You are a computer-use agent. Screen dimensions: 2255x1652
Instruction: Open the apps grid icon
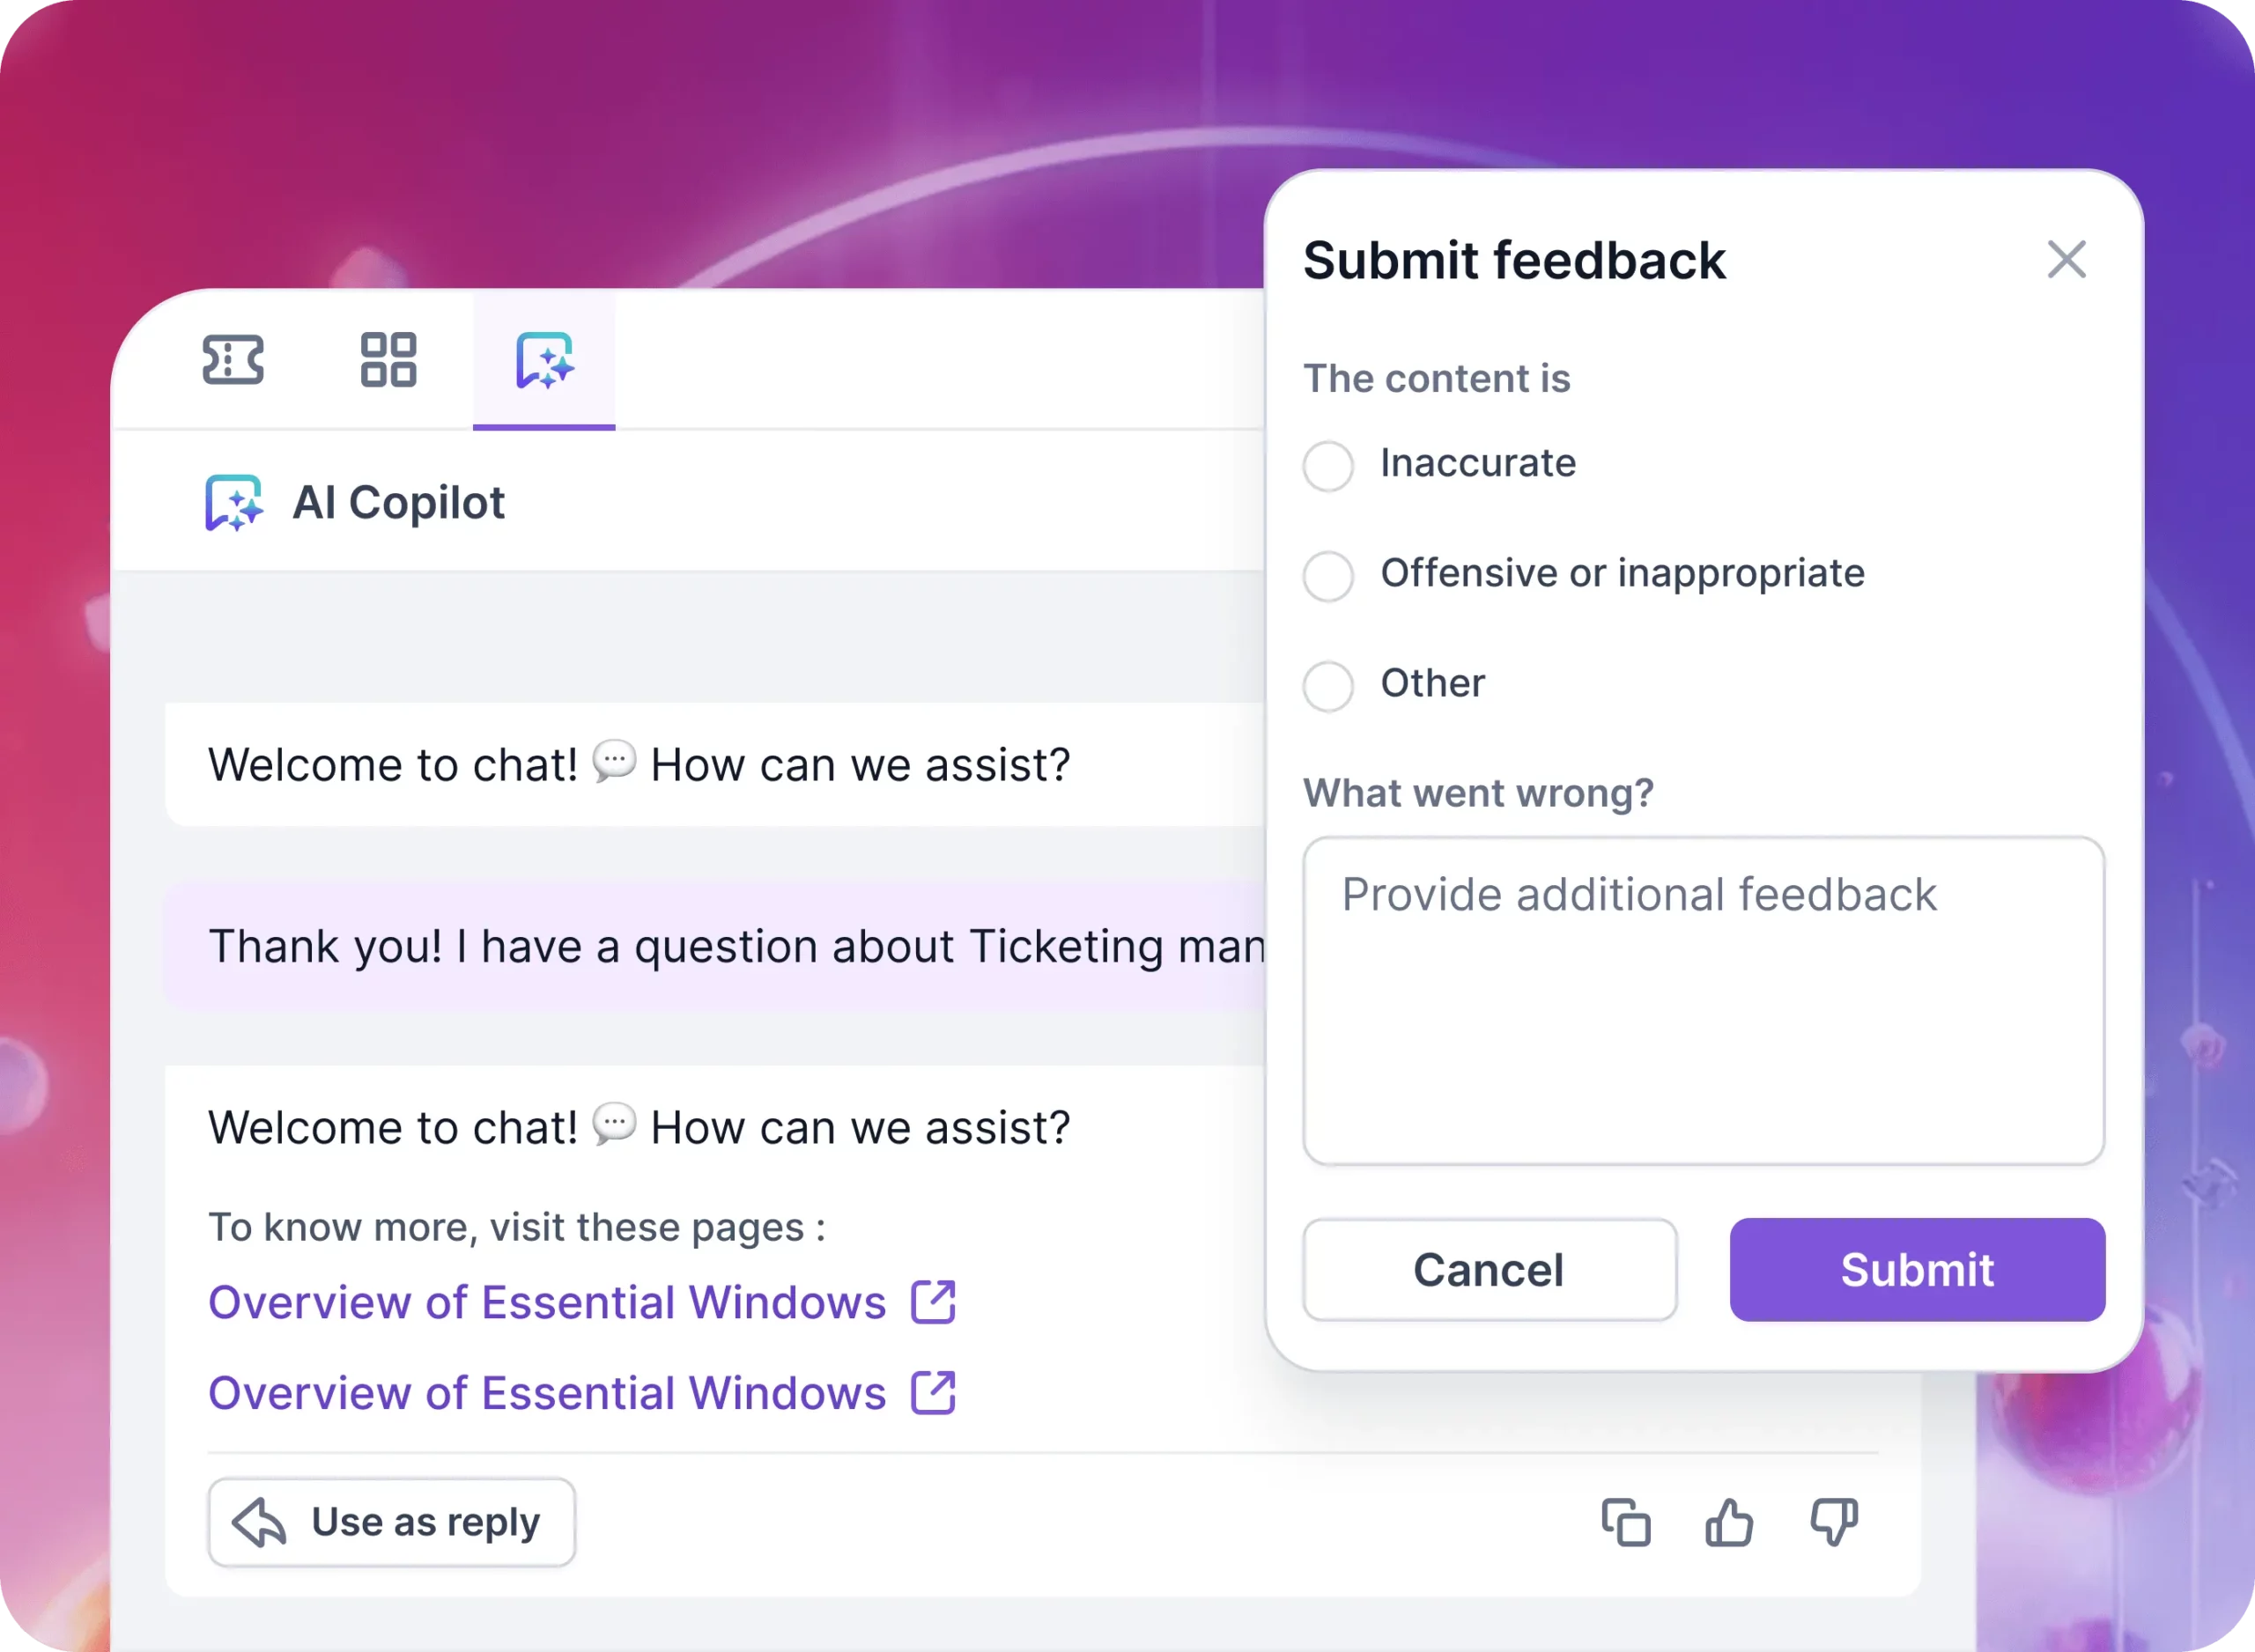[389, 362]
